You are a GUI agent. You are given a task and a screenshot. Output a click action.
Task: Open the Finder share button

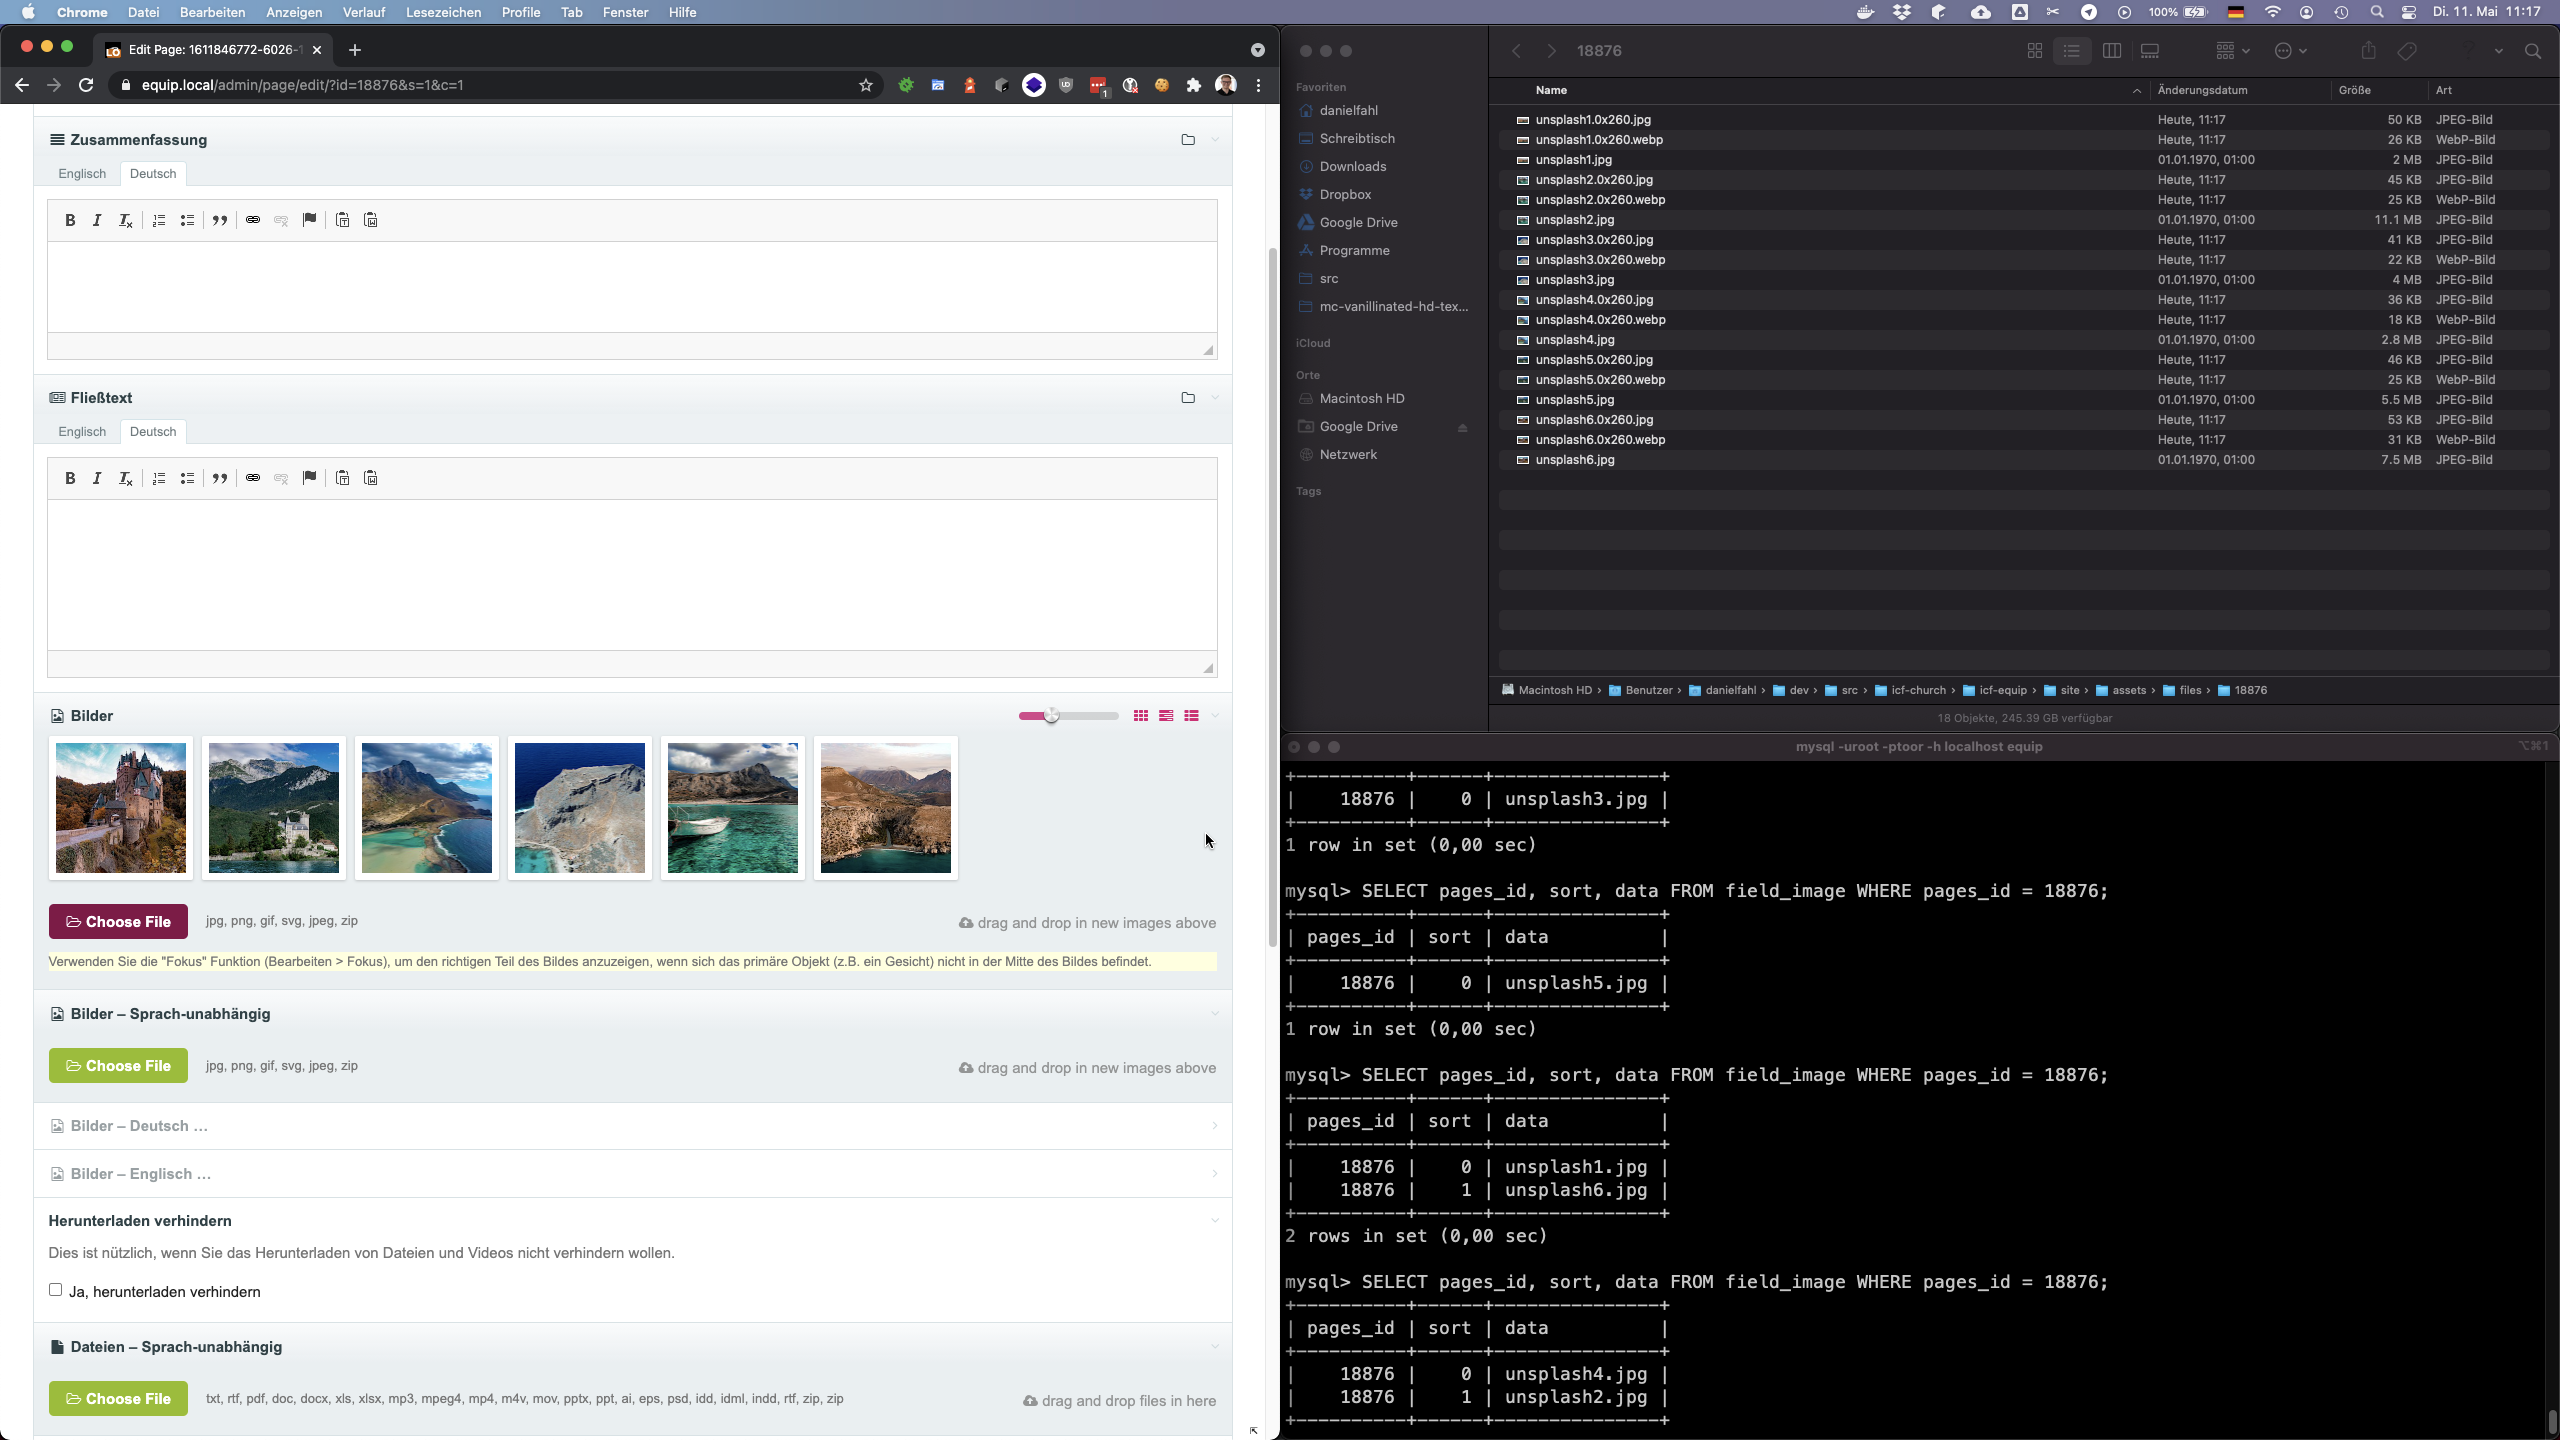coord(2367,50)
